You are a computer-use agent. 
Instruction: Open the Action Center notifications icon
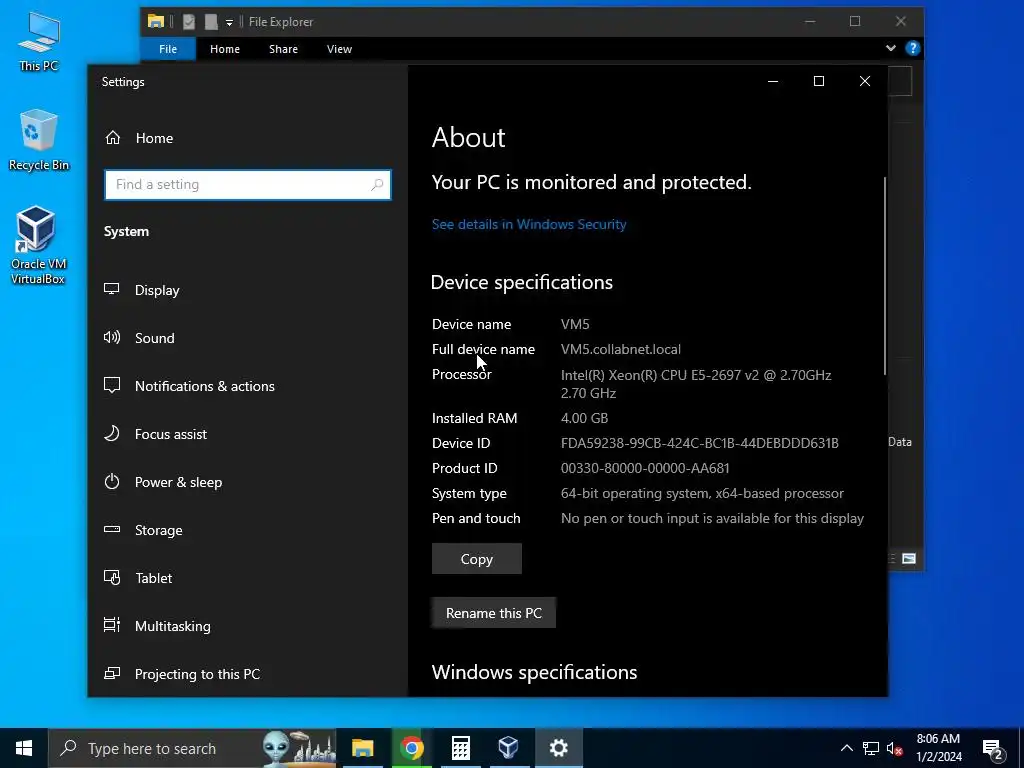(993, 748)
